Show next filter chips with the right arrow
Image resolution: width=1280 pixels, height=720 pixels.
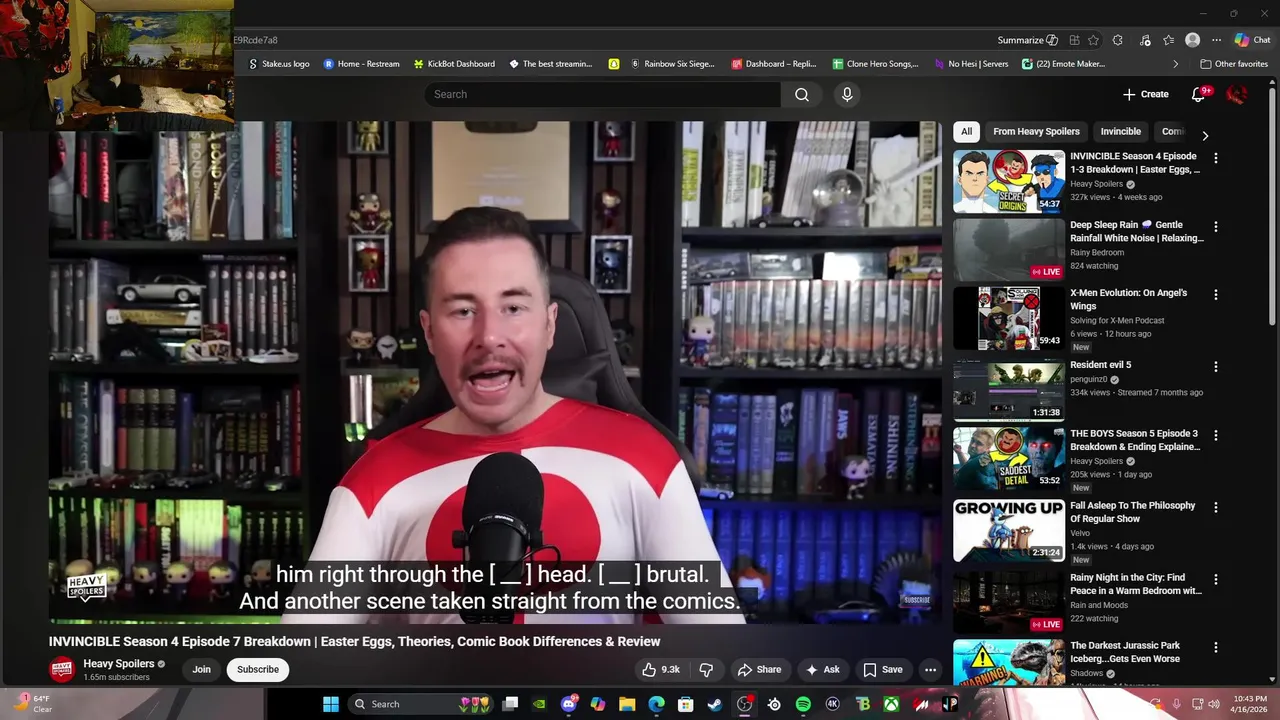pyautogui.click(x=1205, y=136)
